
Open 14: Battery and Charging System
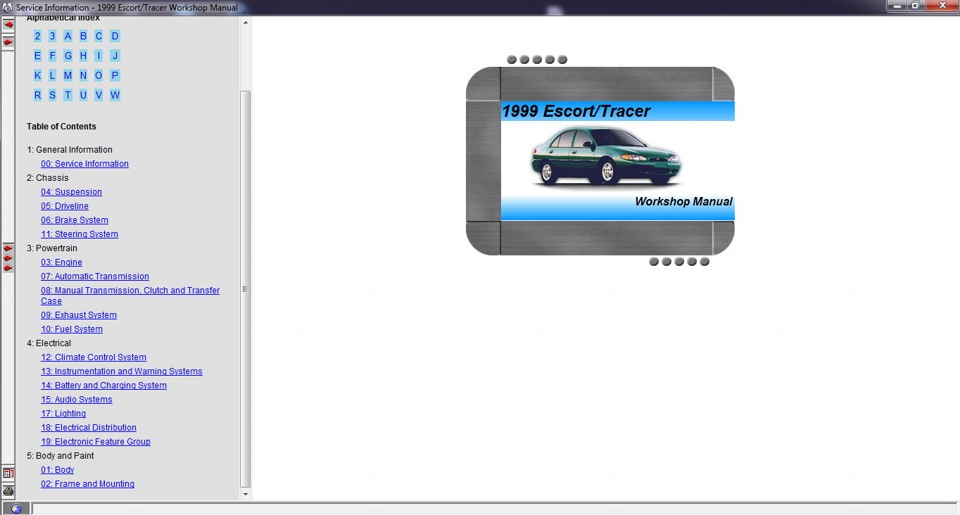103,385
